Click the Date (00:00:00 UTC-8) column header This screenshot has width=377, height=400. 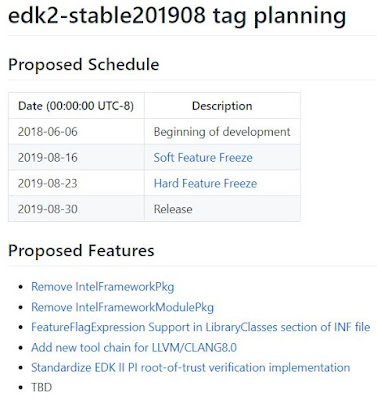[x=76, y=106]
